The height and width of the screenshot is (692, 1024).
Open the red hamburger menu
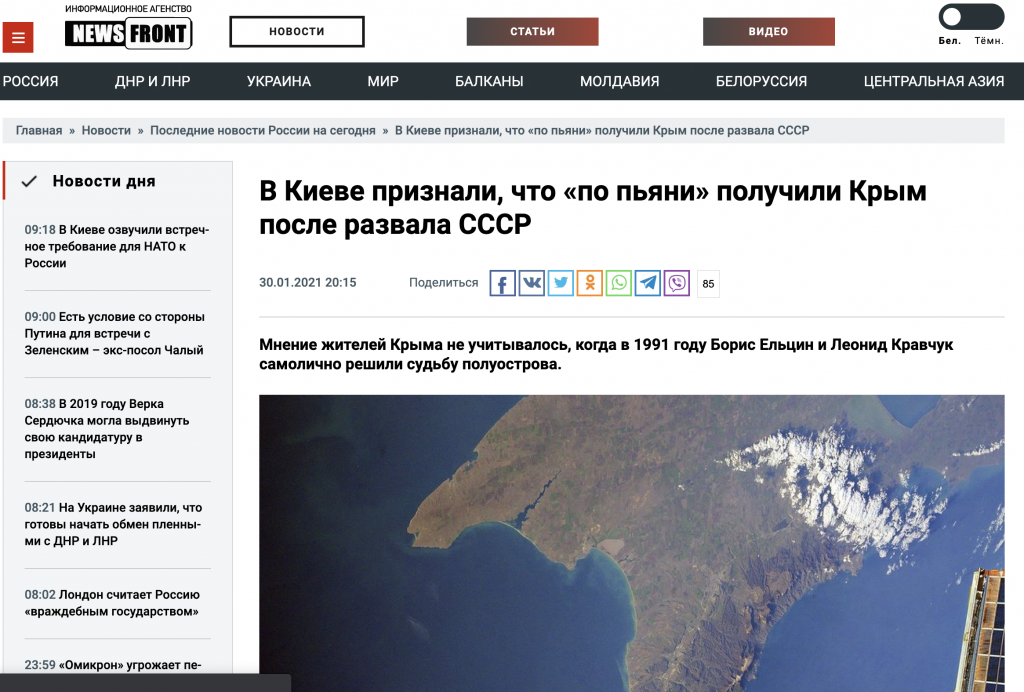coord(18,38)
